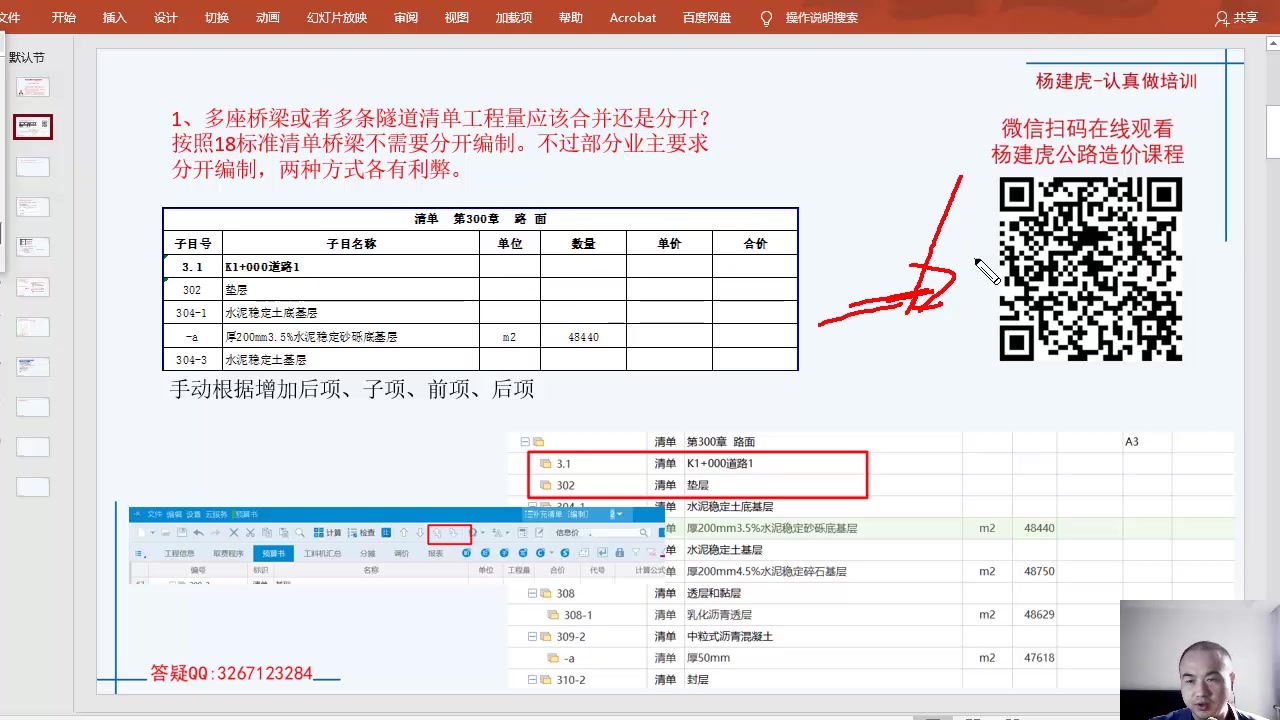Switch to the 设计 ribbon tab
Screen dimensions: 1280x720
(166, 18)
